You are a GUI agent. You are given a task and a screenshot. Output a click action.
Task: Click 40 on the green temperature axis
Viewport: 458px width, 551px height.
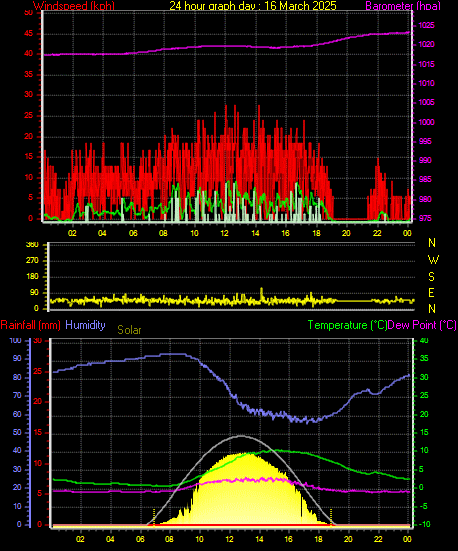(x=424, y=341)
